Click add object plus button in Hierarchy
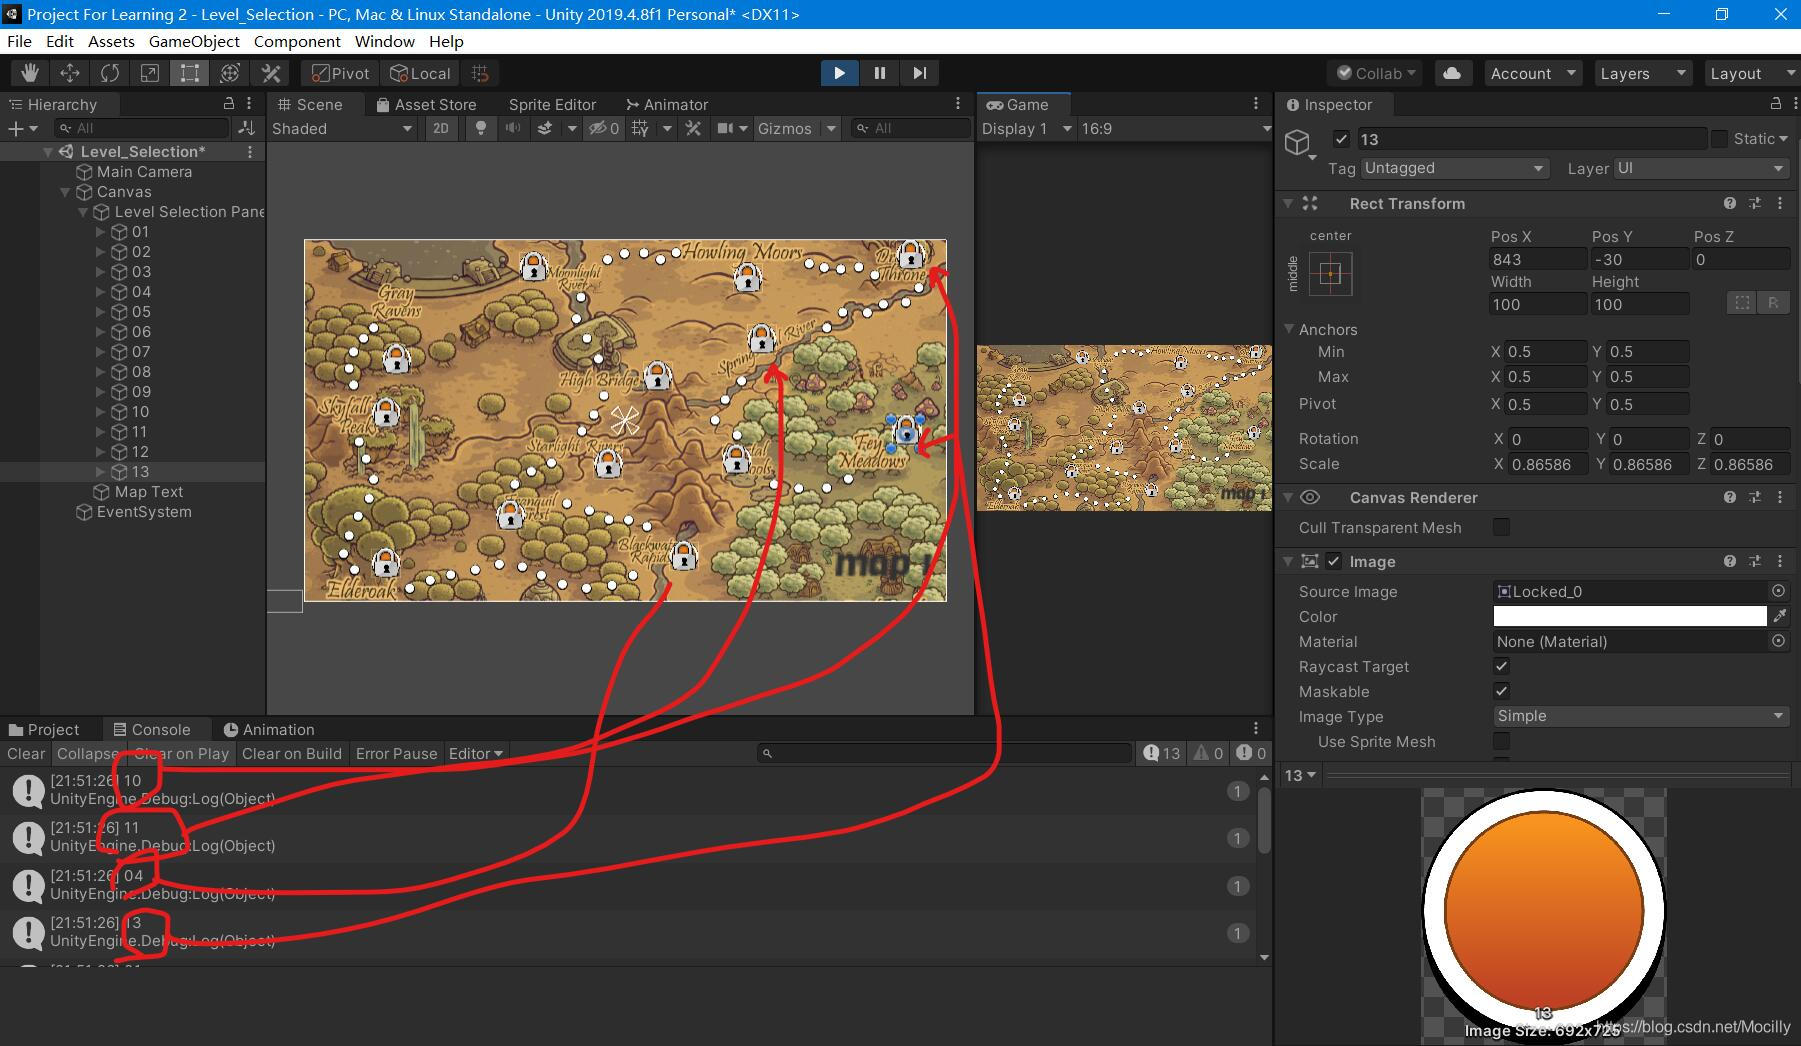Screen dimensions: 1801x1046 coord(15,128)
